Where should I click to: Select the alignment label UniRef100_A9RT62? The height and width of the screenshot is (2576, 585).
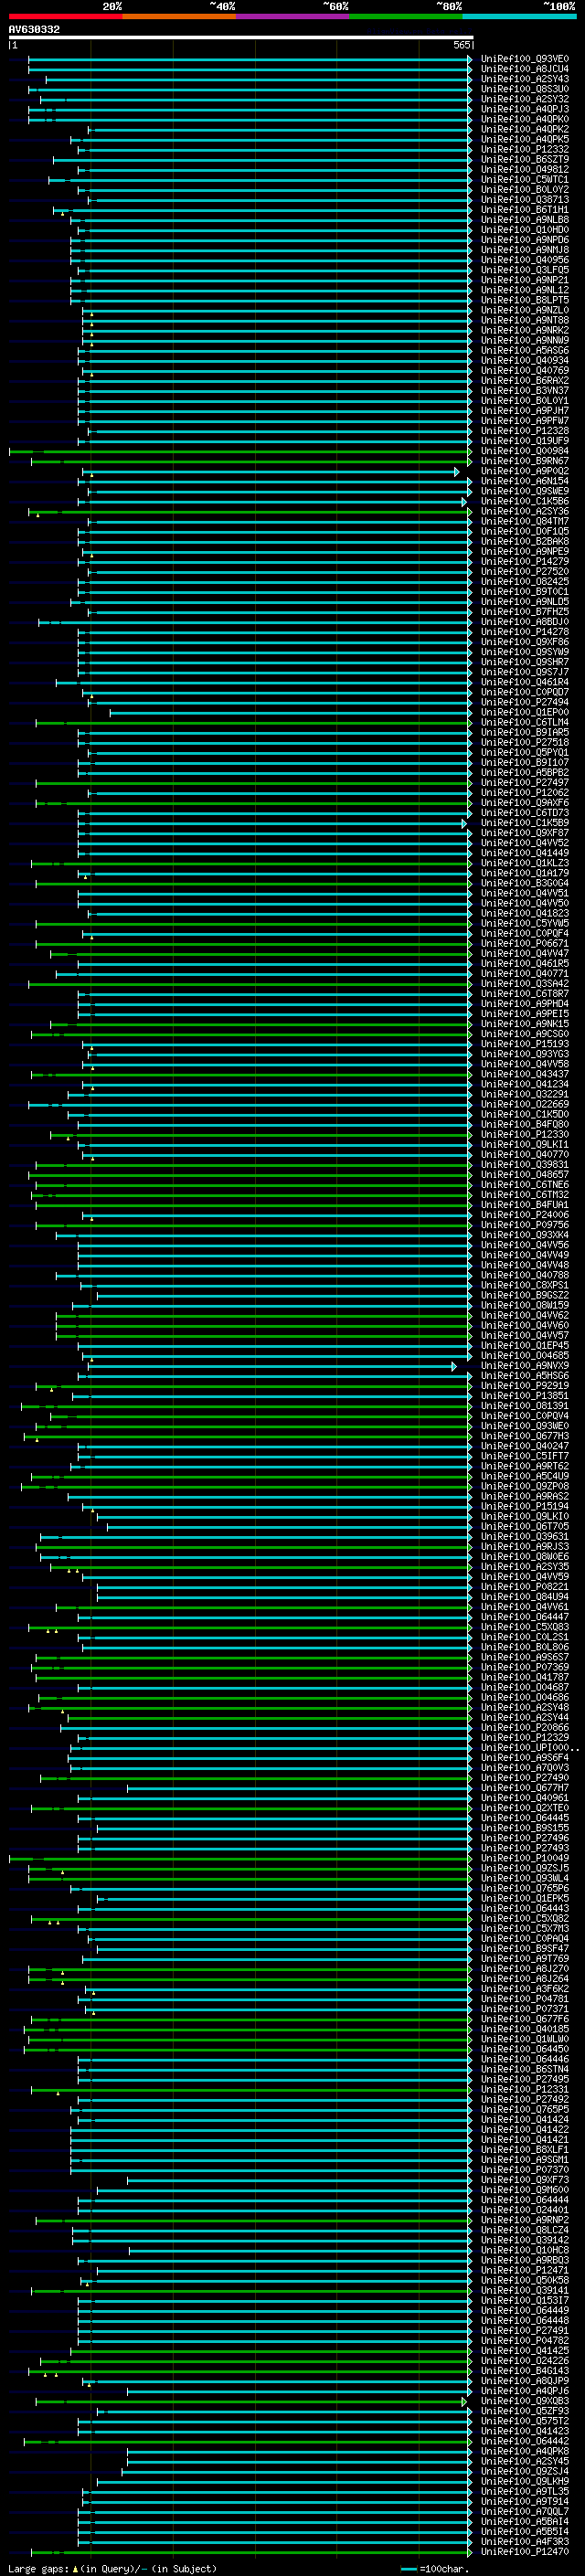525,1466
